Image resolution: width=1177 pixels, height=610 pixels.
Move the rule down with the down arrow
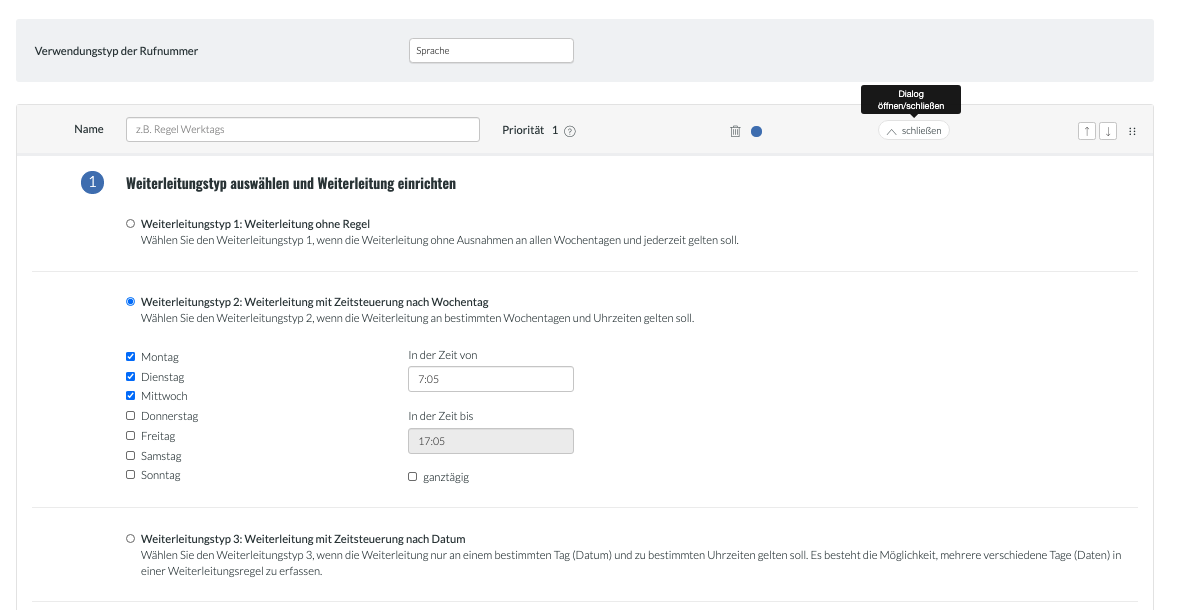[1107, 131]
